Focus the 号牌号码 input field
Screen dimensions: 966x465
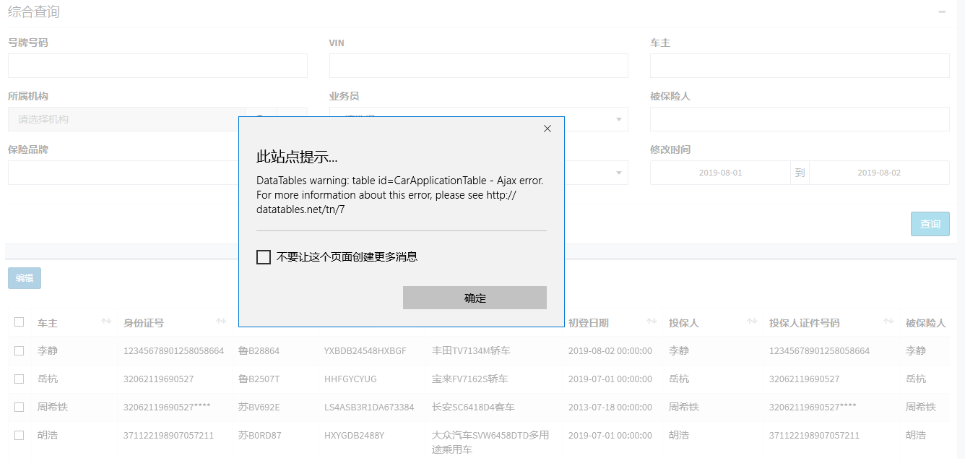(158, 65)
